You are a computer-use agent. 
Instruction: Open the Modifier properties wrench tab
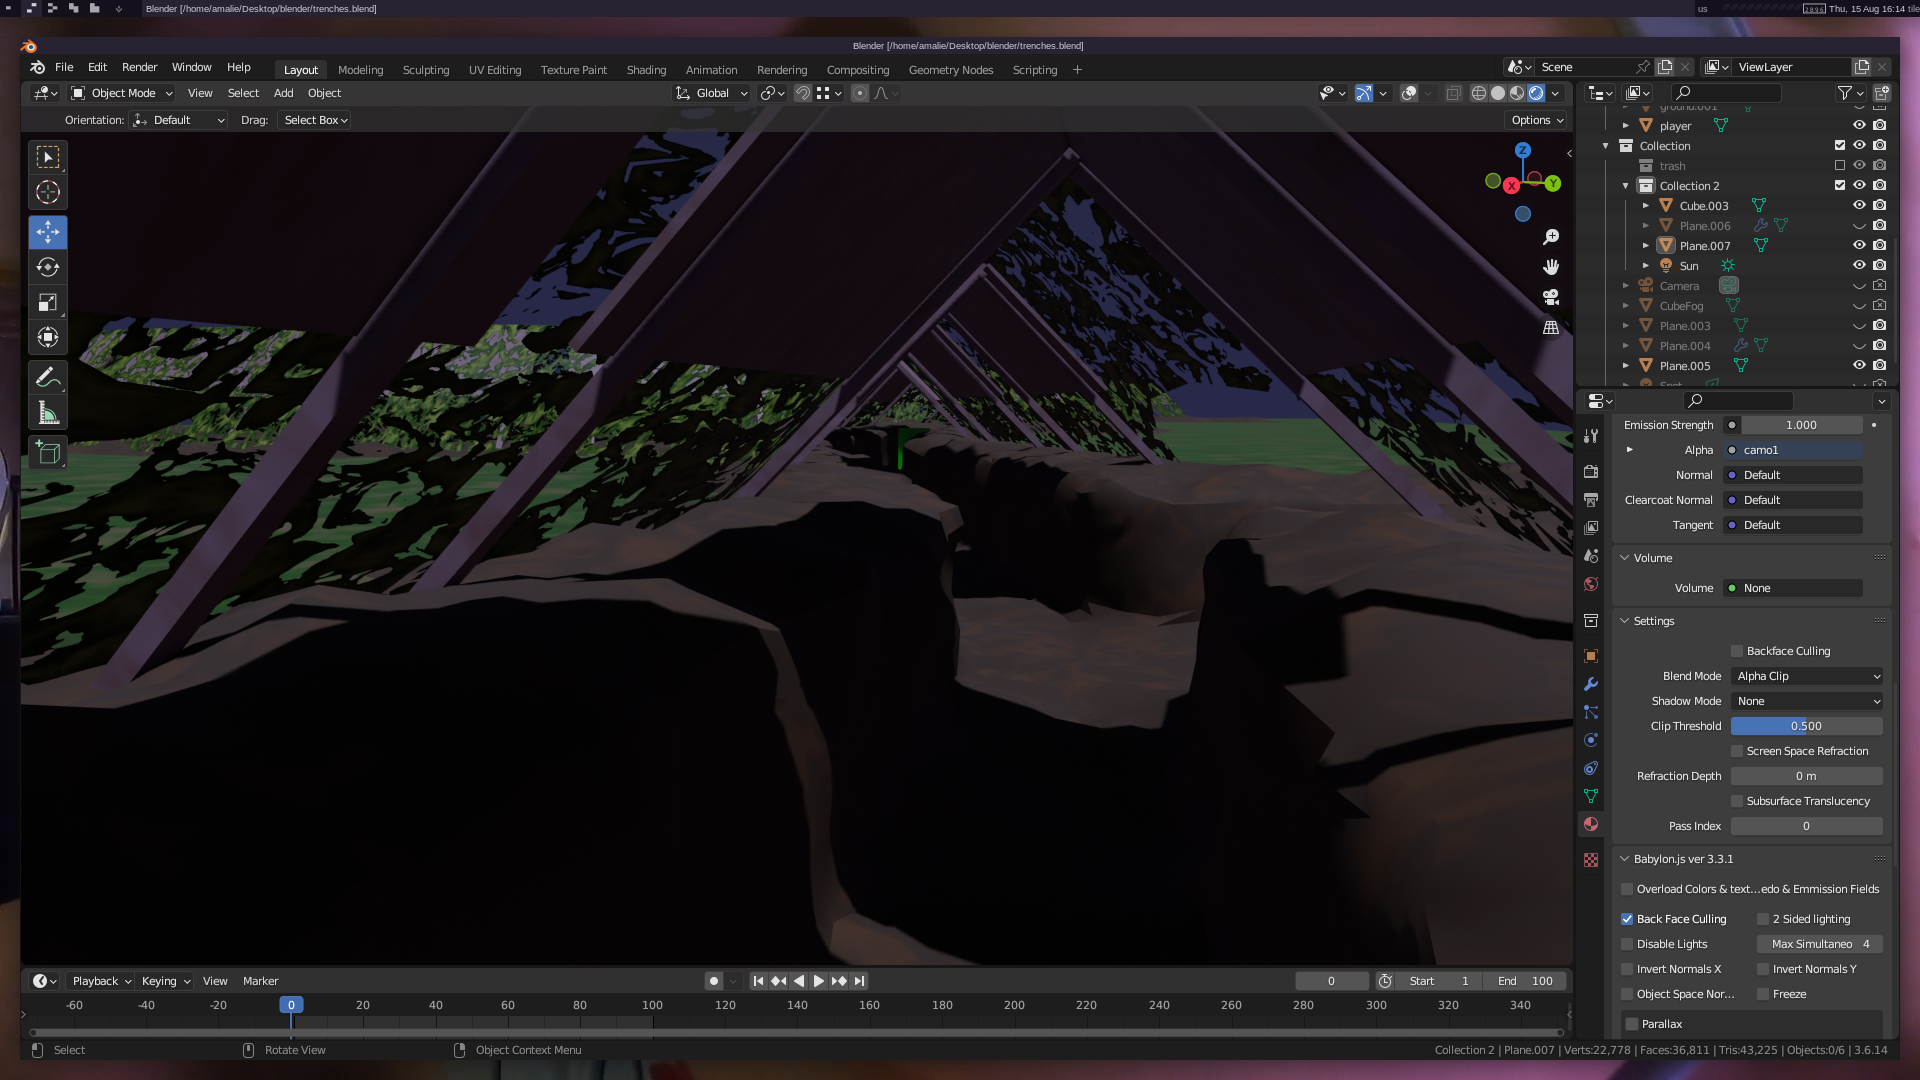tap(1591, 684)
